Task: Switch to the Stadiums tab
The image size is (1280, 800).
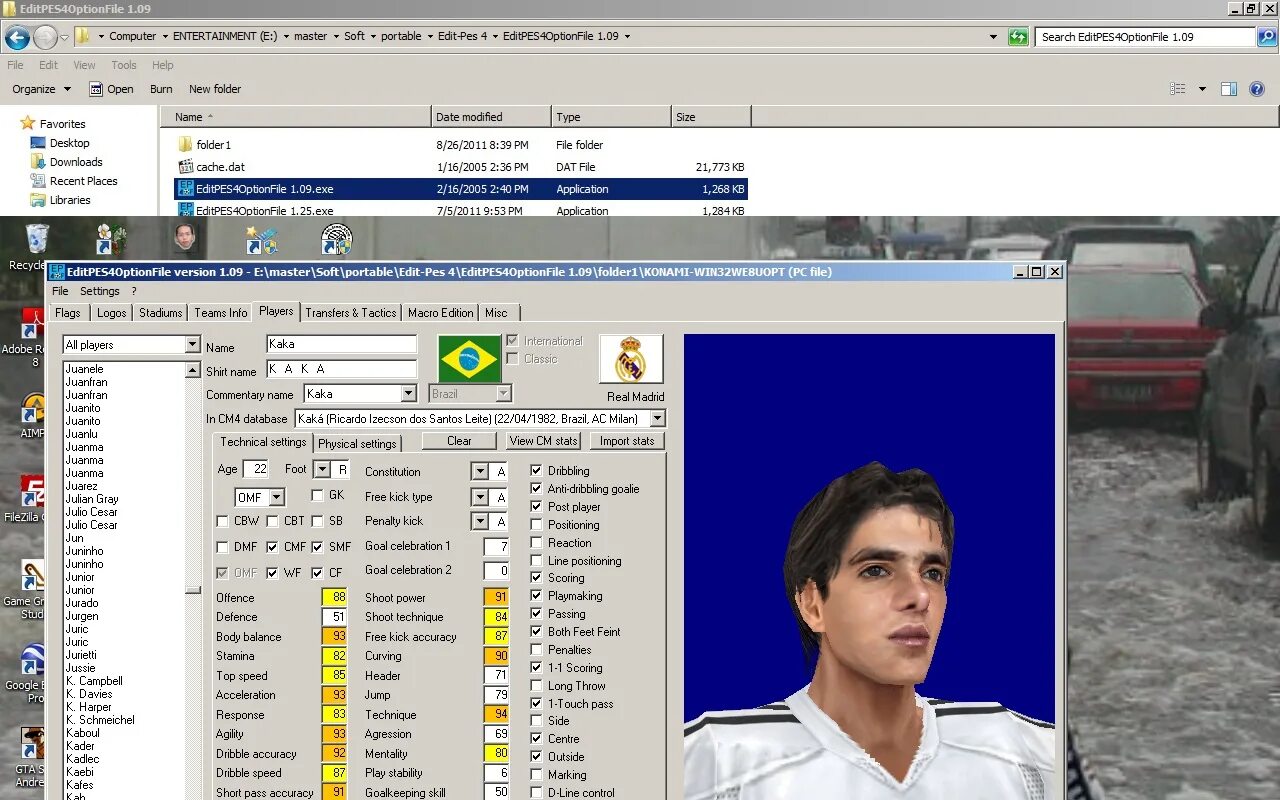Action: pos(161,313)
